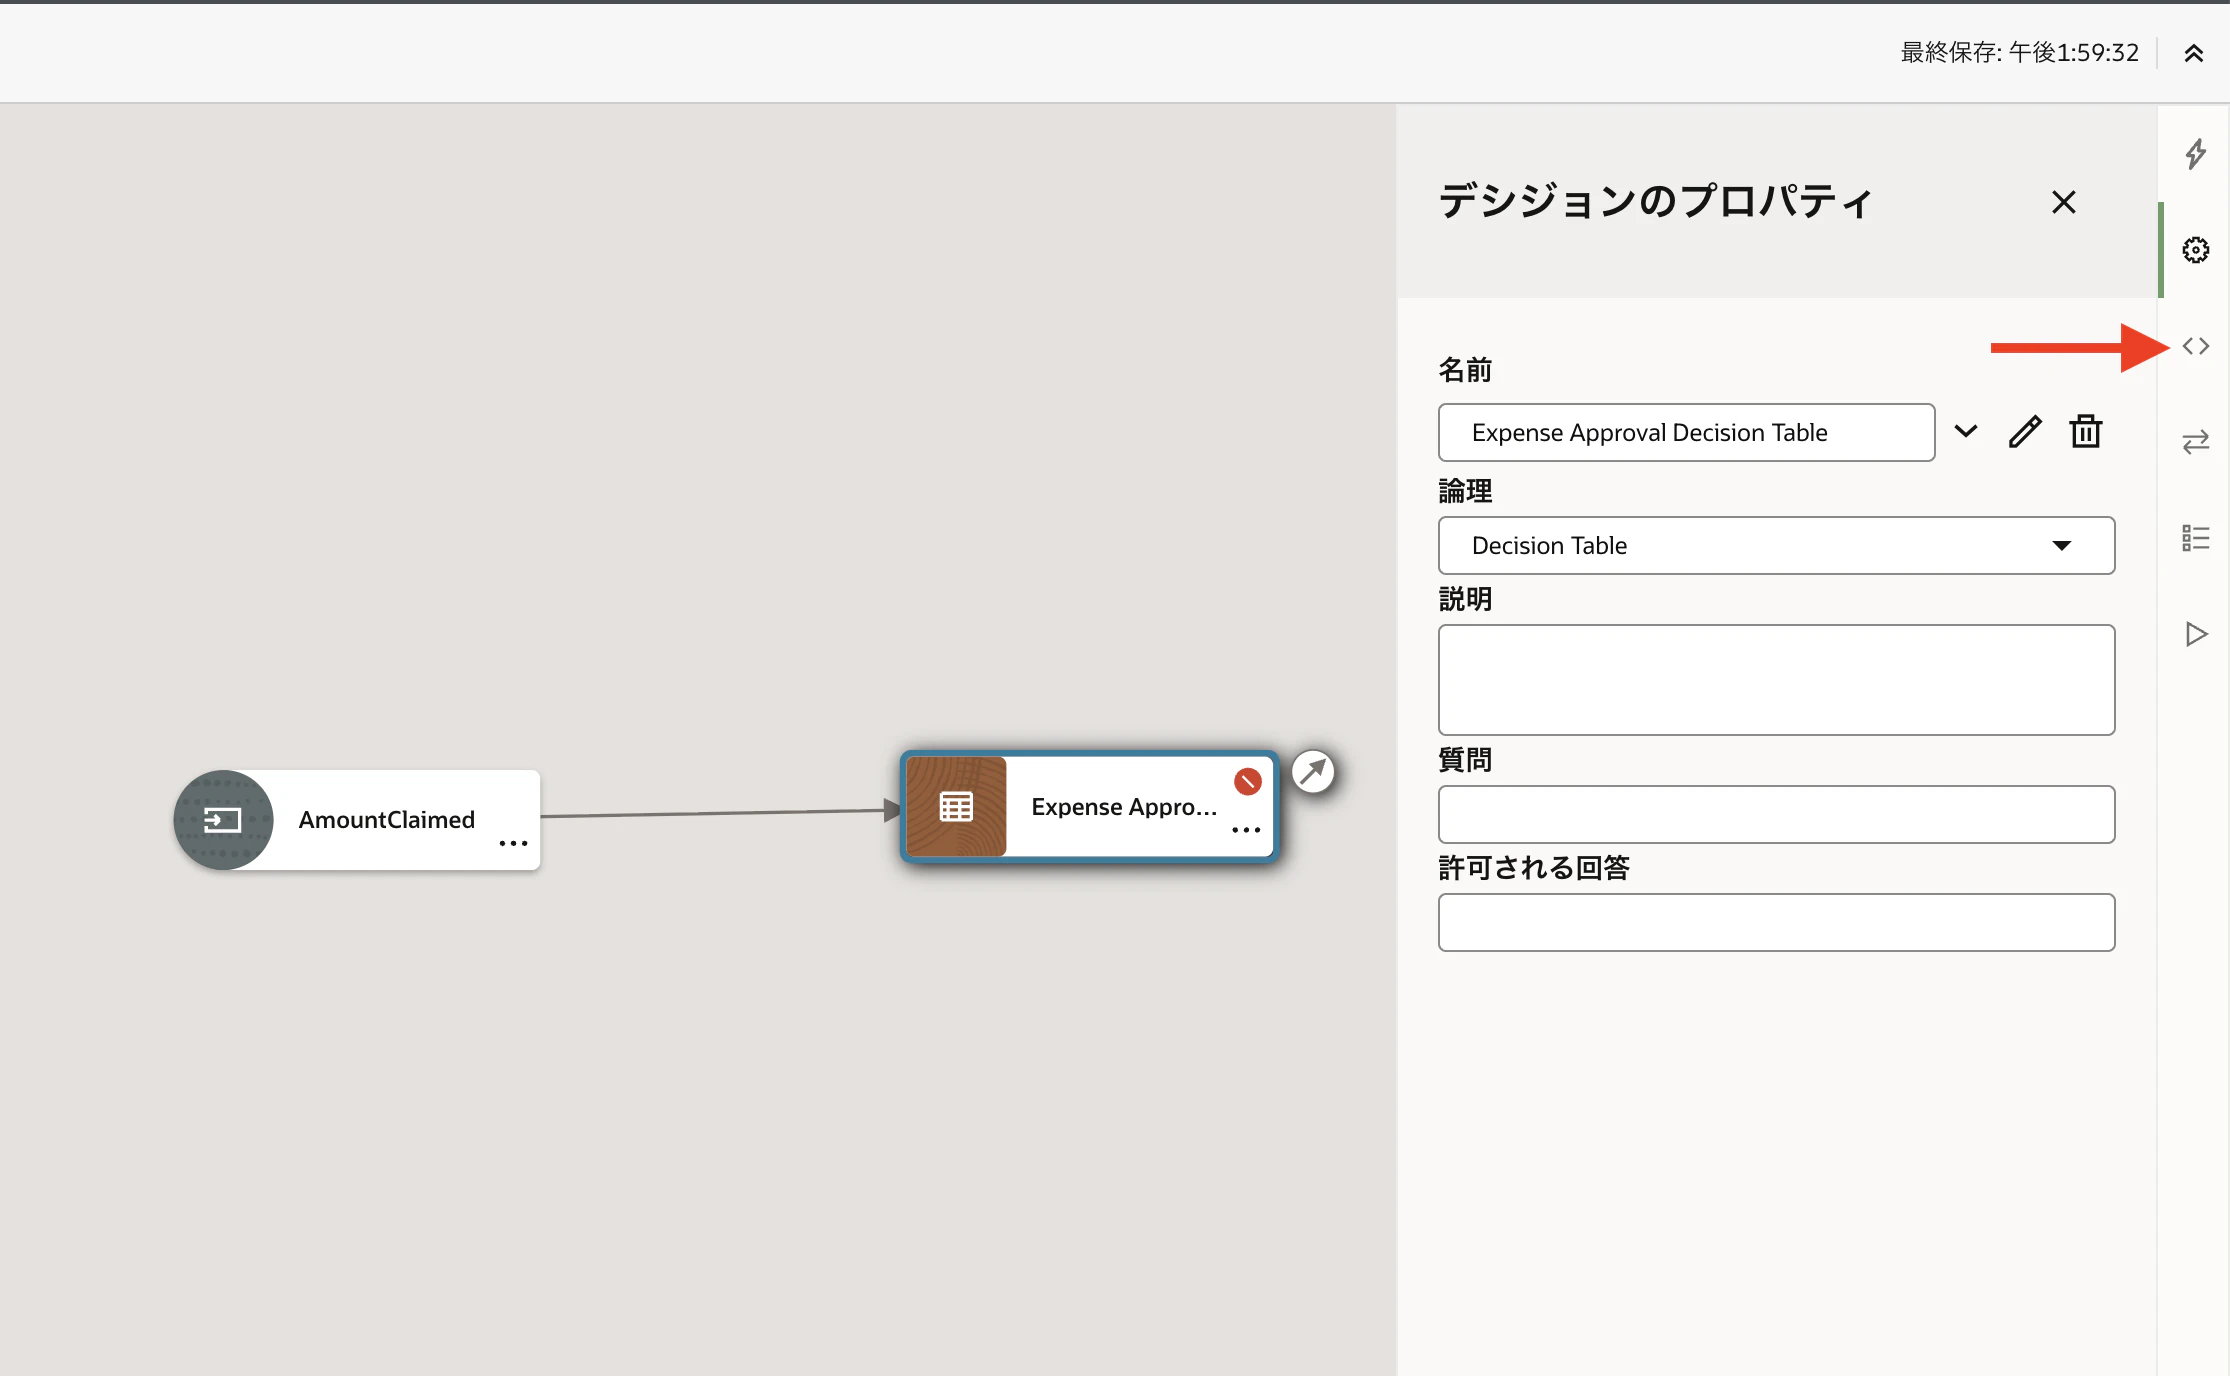Click the デシジョンのプロパティ panel title
This screenshot has height=1376, width=2230.
coord(1655,201)
